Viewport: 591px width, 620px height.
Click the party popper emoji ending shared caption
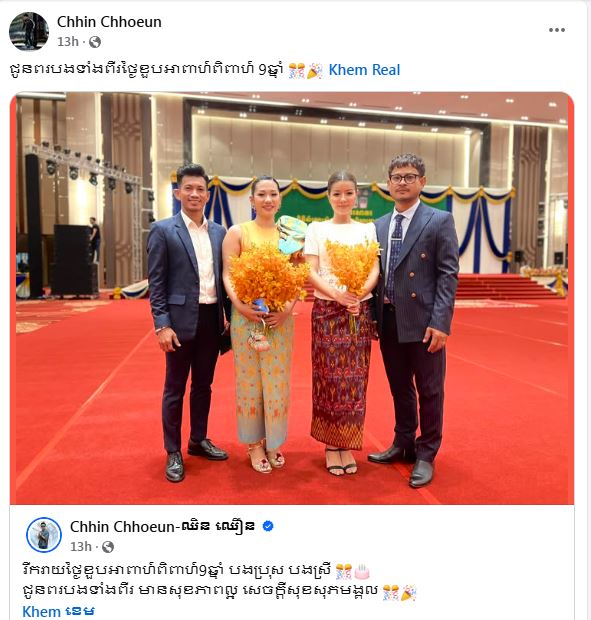click(409, 593)
